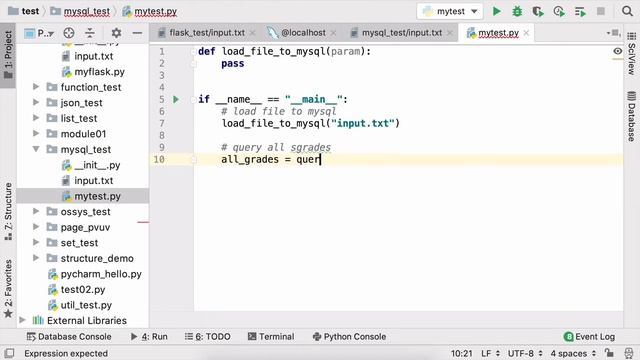
Task: Click the 10:21 cursor position indicator
Action: click(x=461, y=353)
